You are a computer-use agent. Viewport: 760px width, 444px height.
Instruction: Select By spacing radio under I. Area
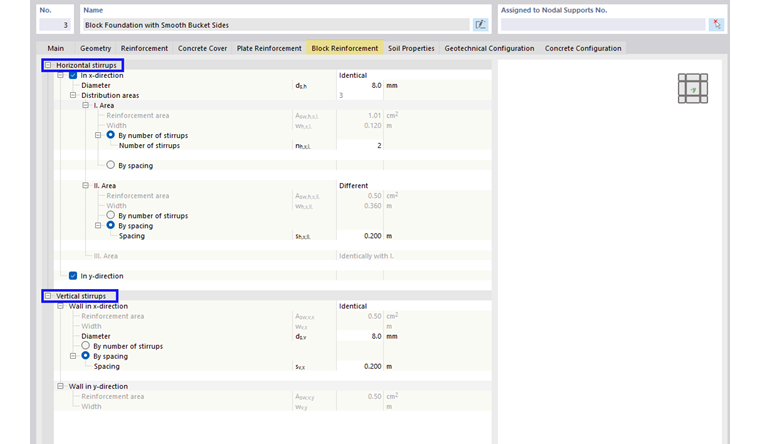click(110, 165)
